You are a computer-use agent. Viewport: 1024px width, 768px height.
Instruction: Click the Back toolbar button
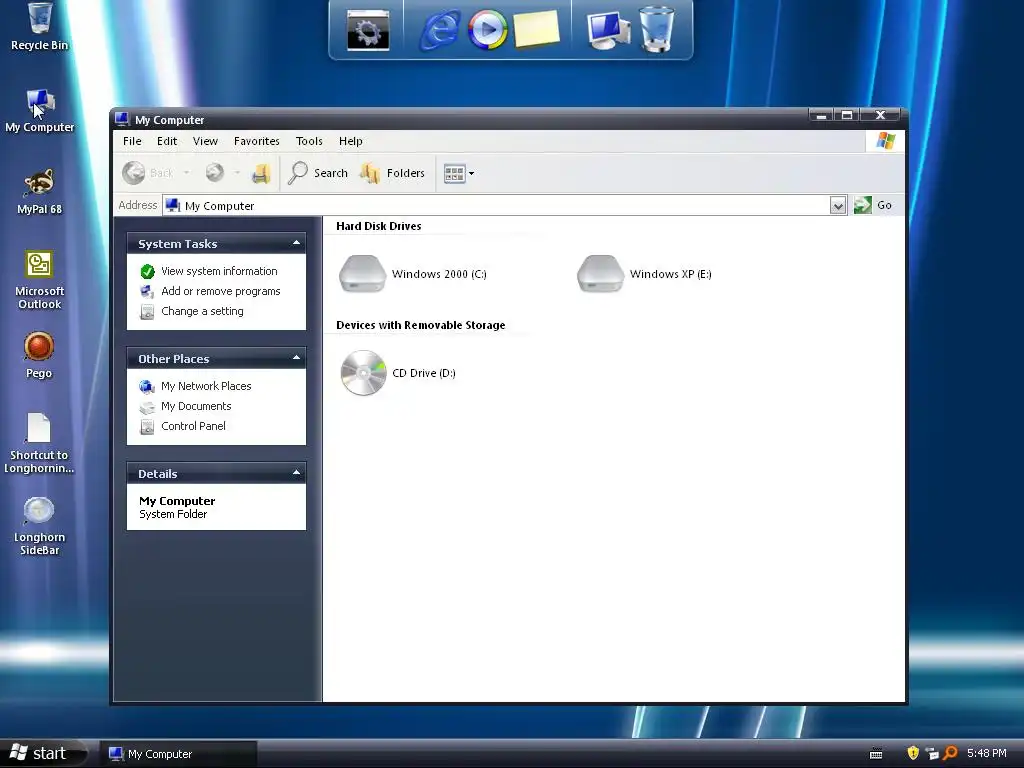pyautogui.click(x=148, y=173)
